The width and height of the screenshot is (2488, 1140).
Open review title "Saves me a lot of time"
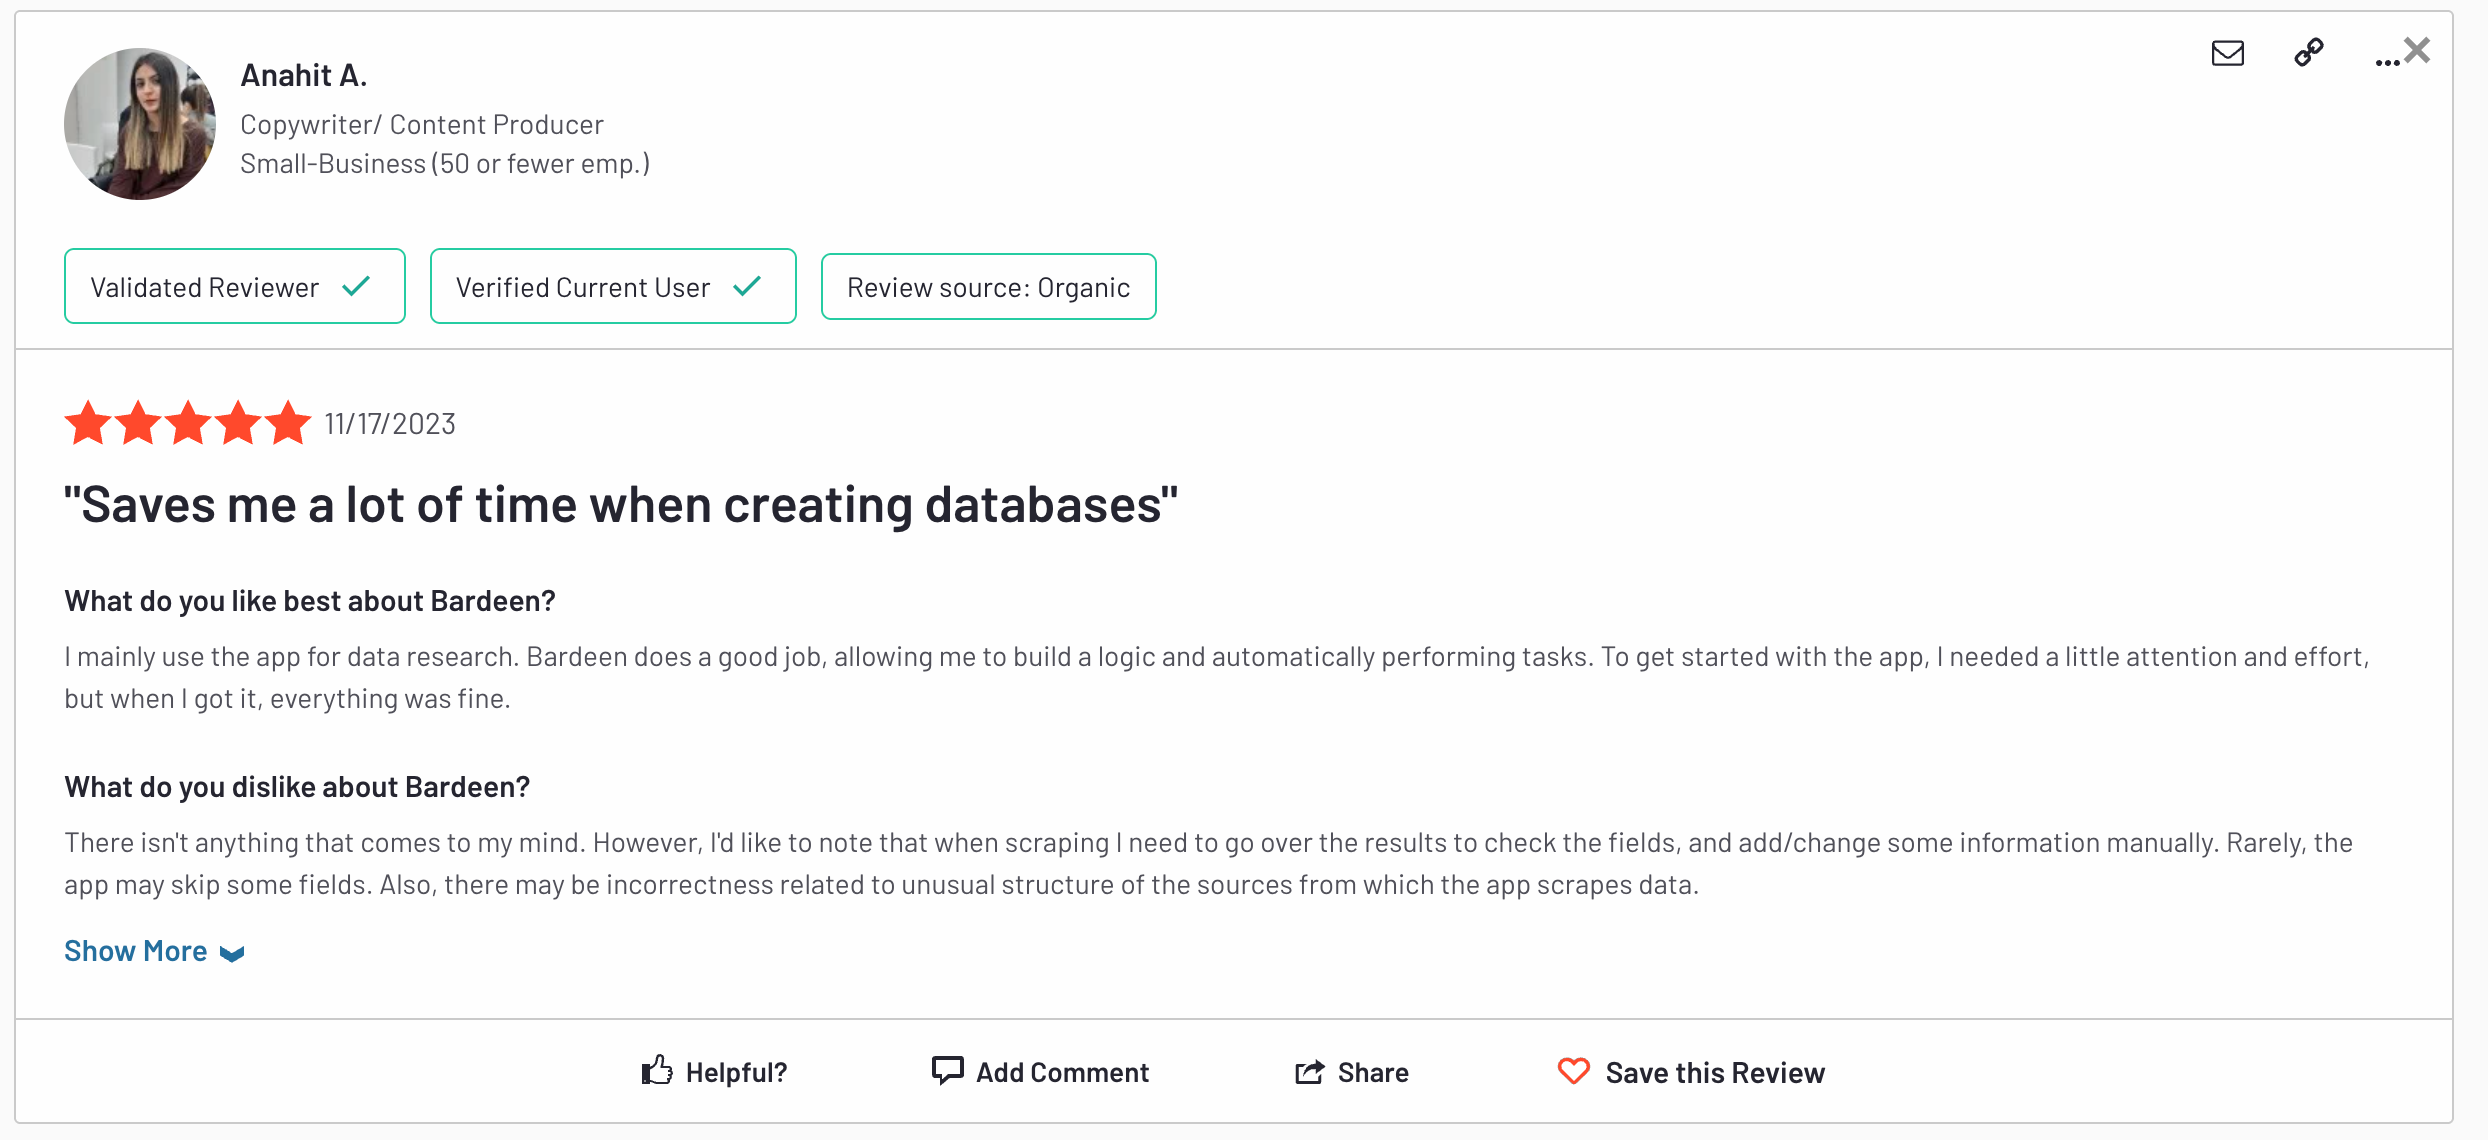(x=621, y=505)
